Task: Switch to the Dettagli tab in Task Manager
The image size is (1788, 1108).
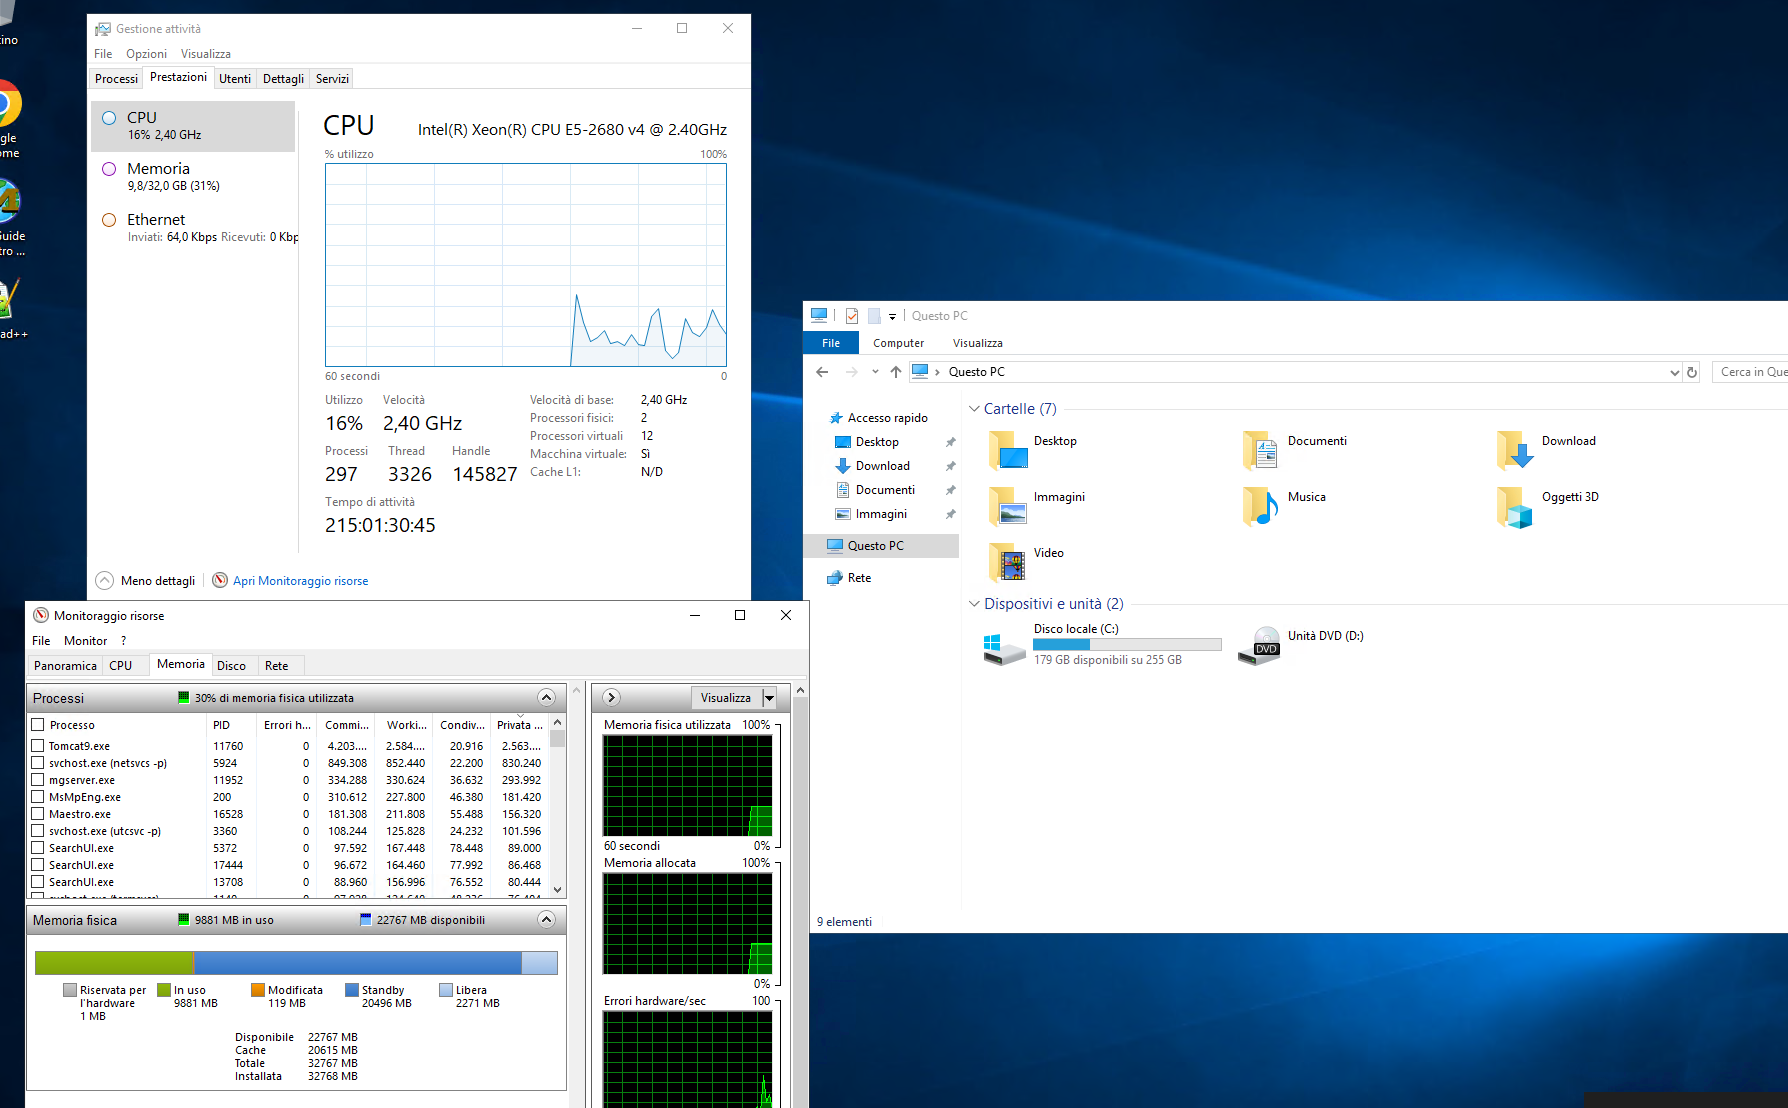Action: click(x=283, y=79)
